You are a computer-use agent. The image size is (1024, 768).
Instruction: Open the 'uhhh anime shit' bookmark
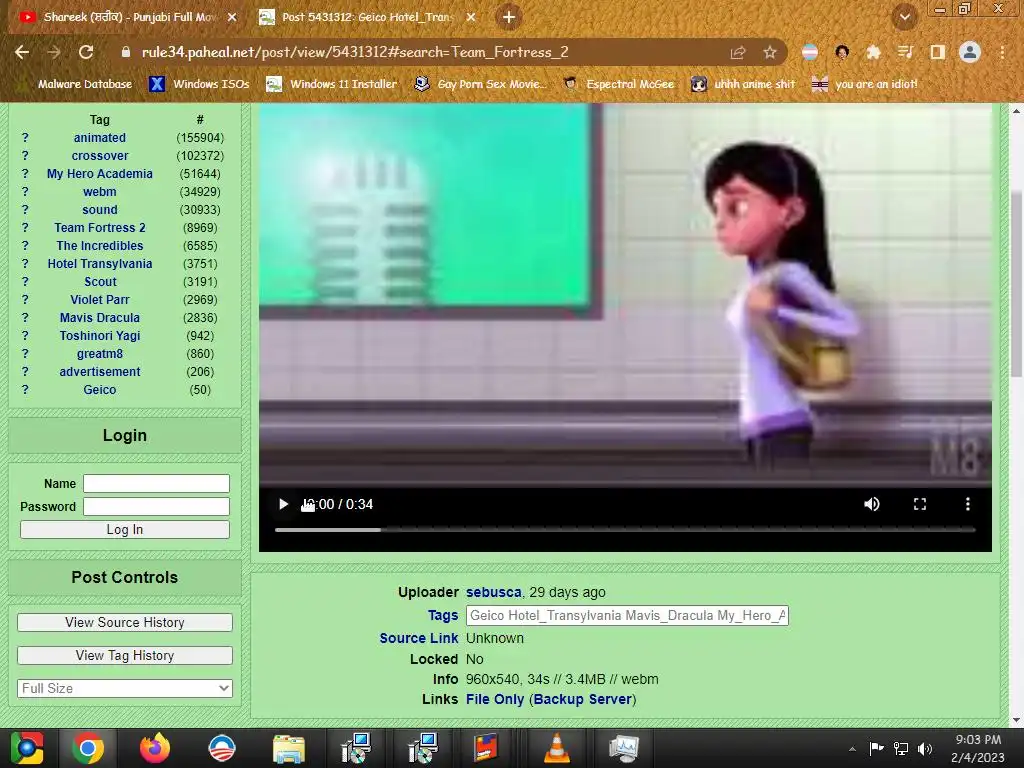743,84
